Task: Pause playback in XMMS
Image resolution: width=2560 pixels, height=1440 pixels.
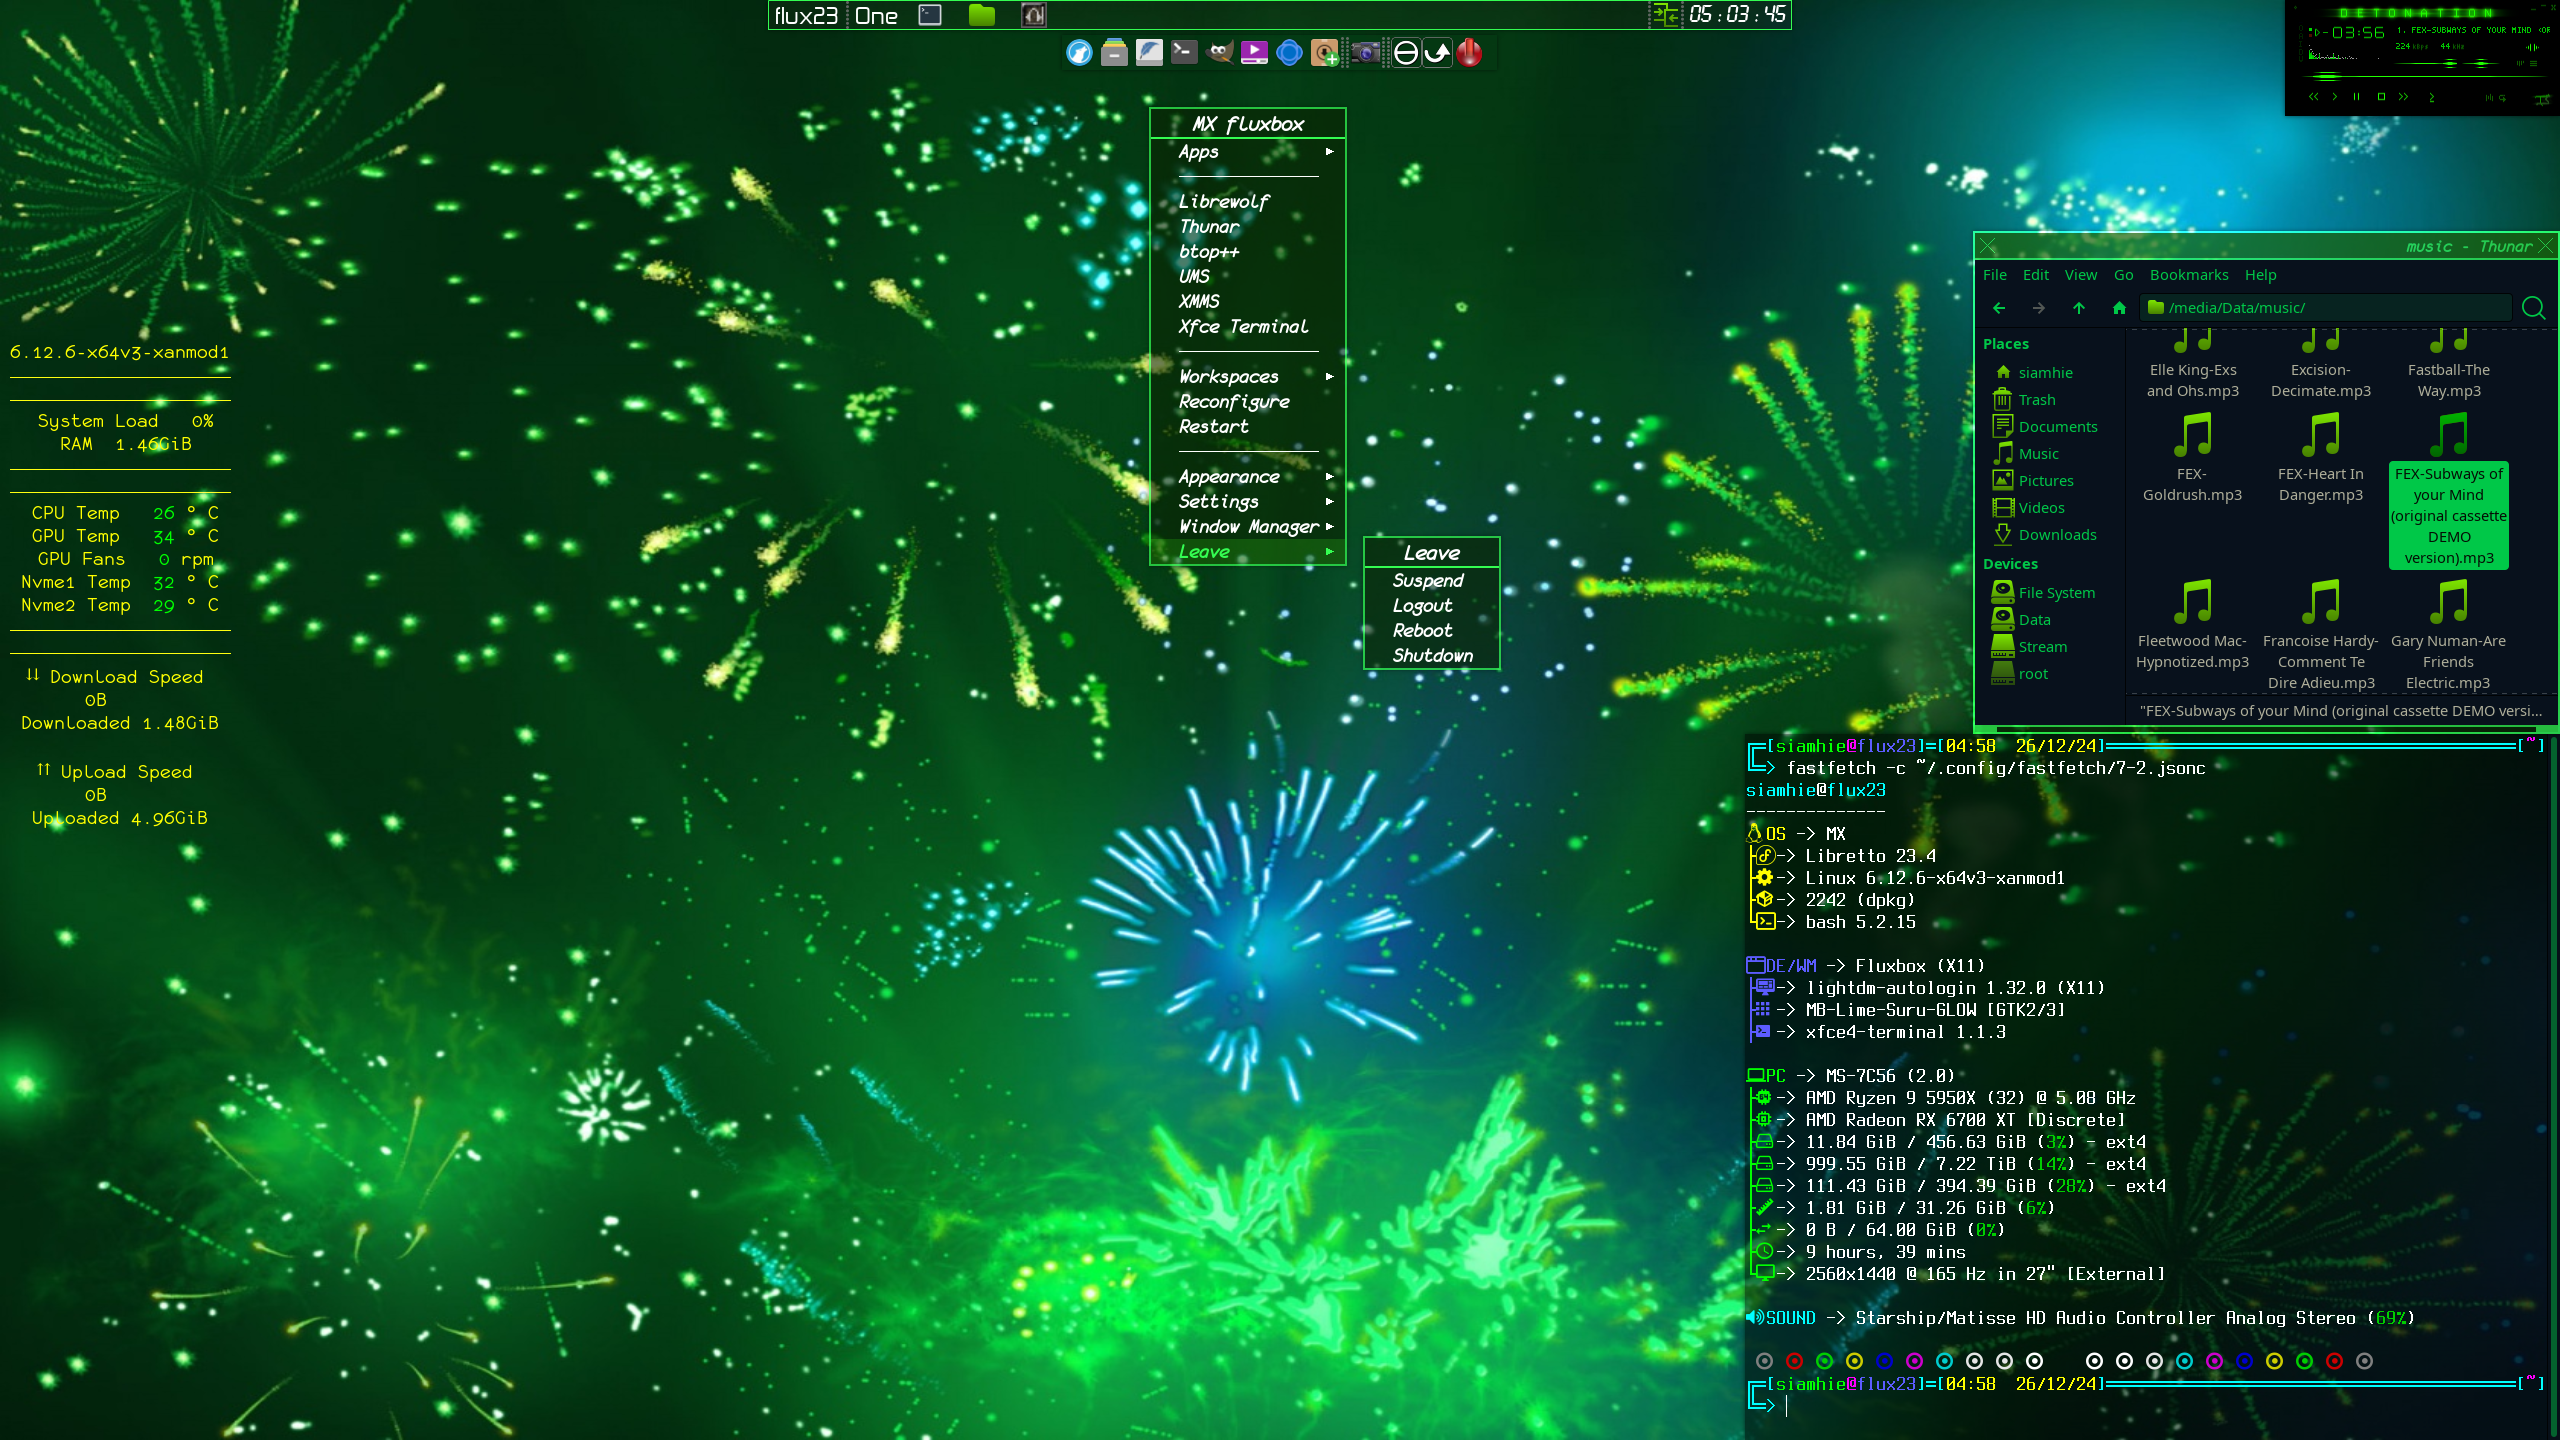Action: coord(2356,97)
